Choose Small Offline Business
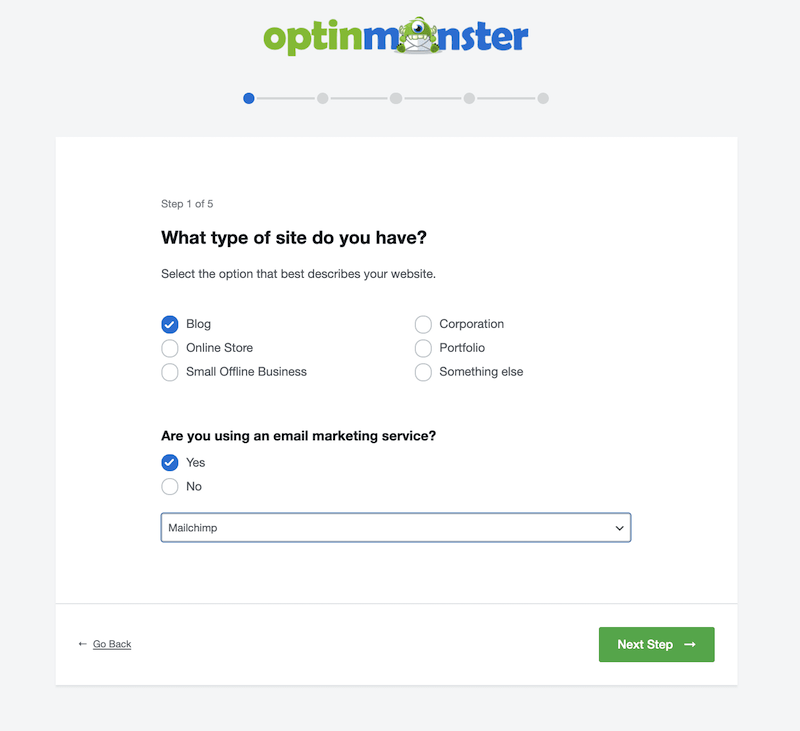The height and width of the screenshot is (731, 800). [x=170, y=372]
